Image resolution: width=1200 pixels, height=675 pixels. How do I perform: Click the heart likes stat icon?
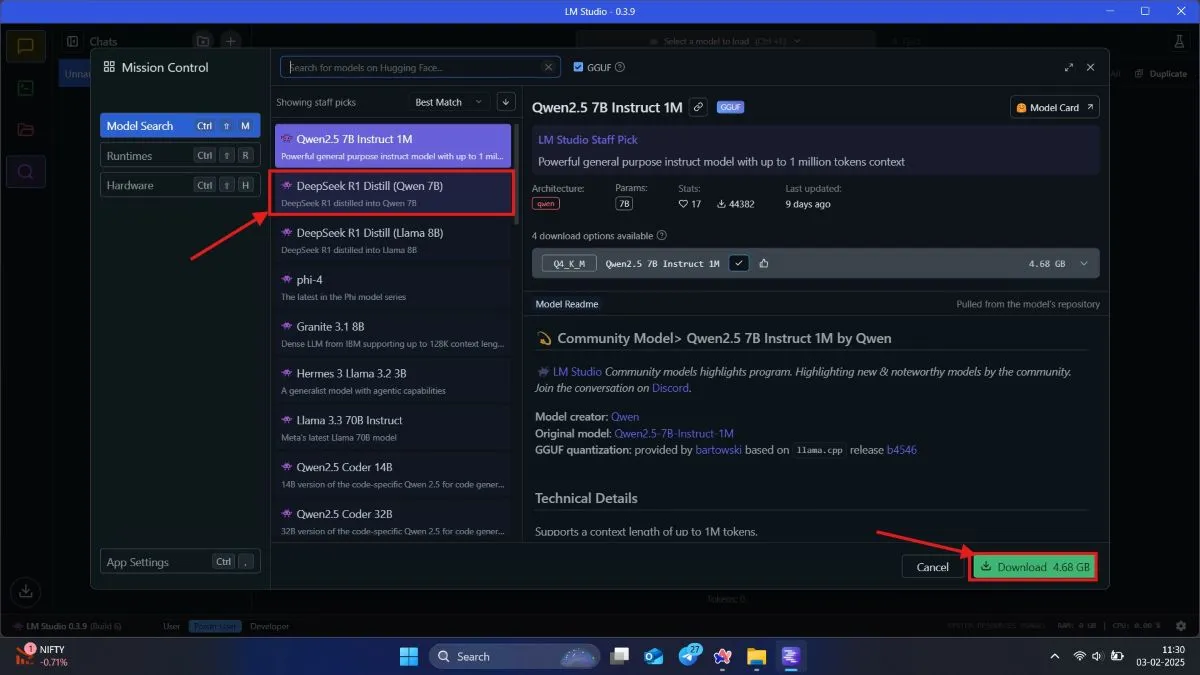click(x=683, y=204)
